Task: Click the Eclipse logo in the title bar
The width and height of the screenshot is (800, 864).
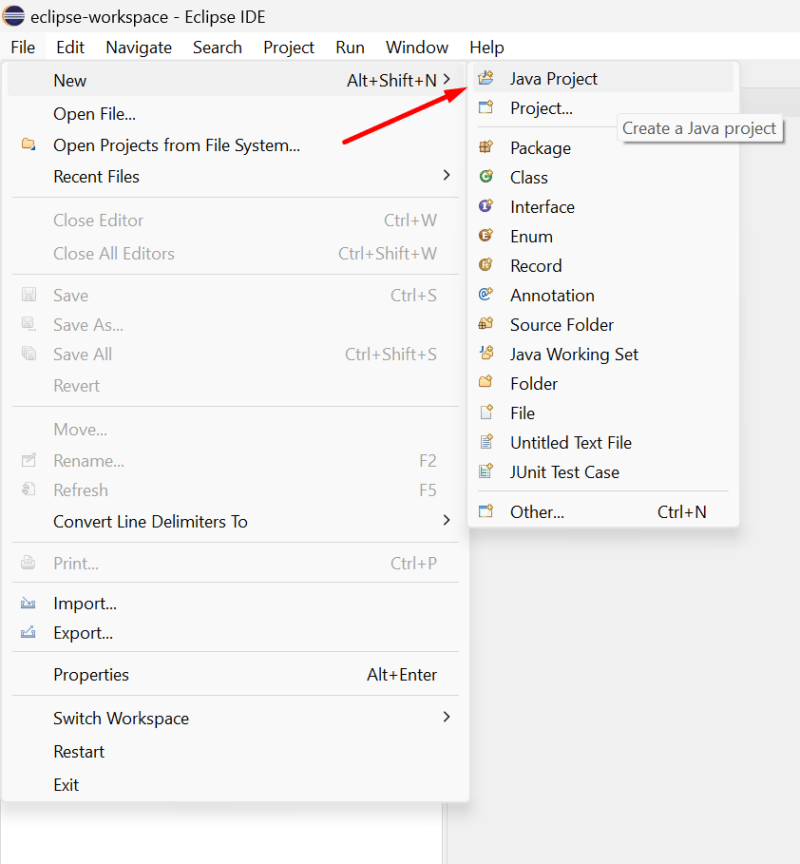Action: coord(13,16)
